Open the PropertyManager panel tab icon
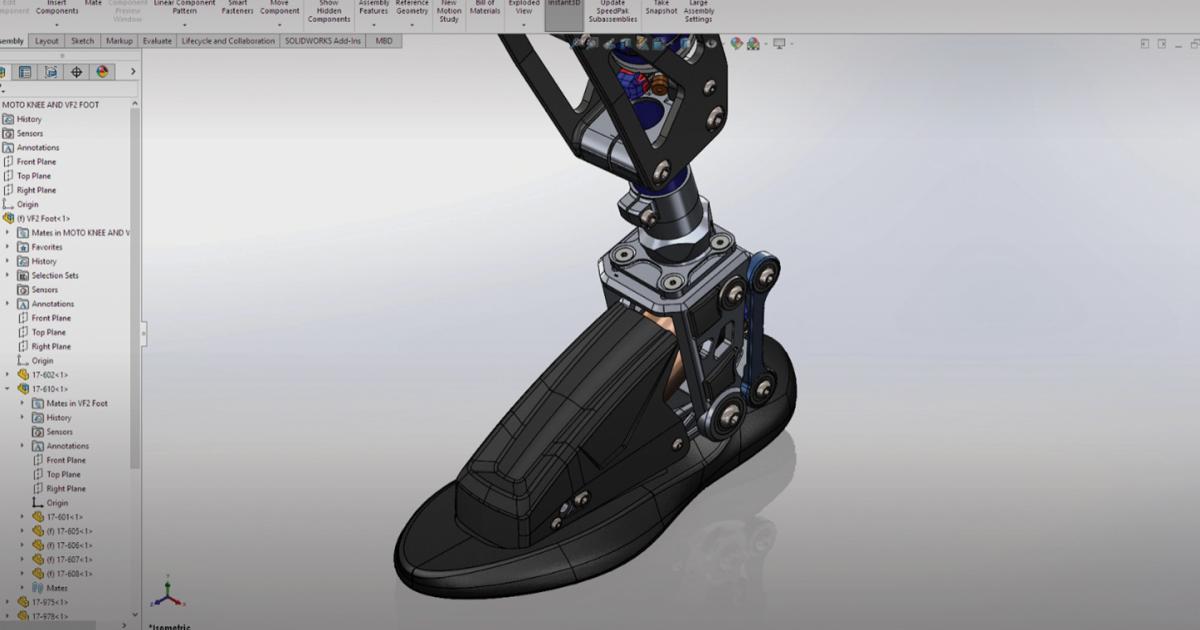The image size is (1200, 630). pyautogui.click(x=24, y=72)
